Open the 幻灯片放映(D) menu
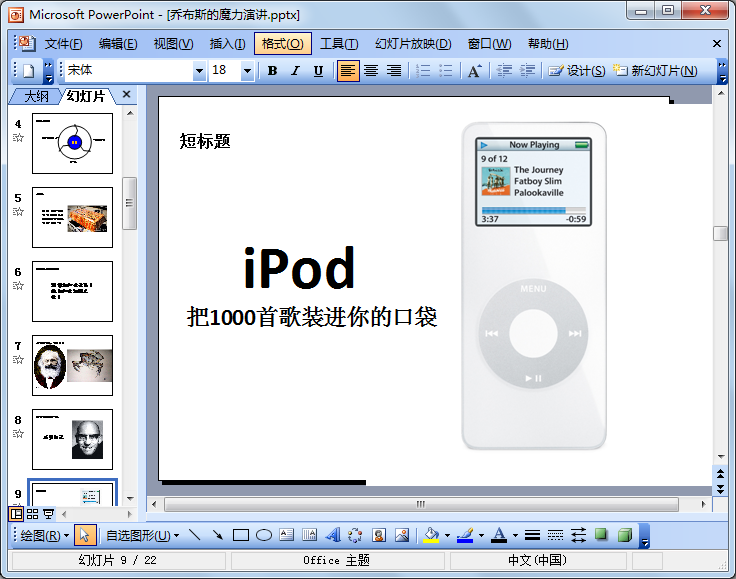 point(413,44)
